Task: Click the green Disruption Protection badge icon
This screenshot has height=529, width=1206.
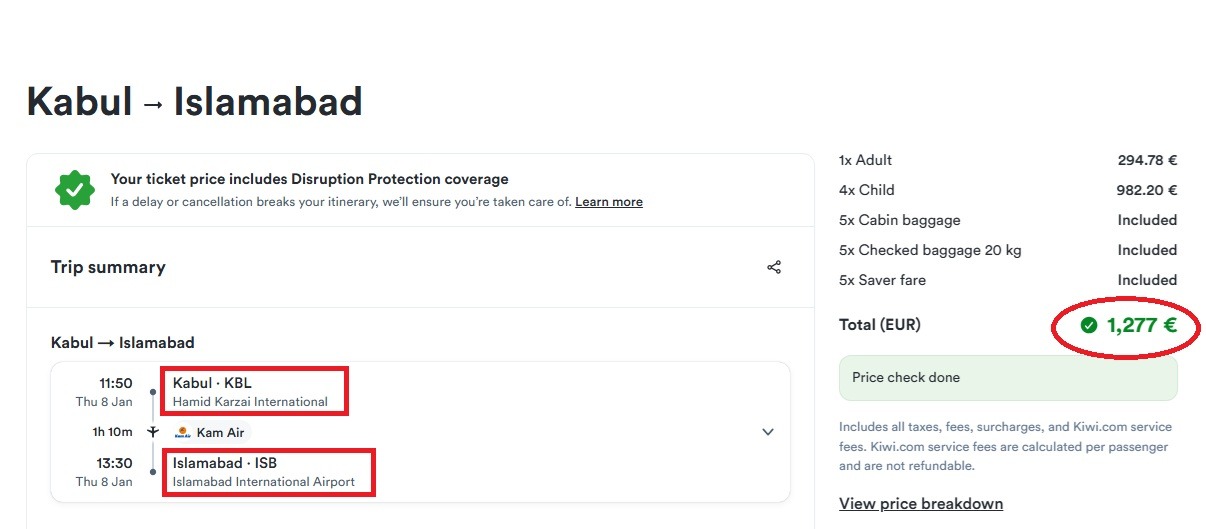Action: click(x=75, y=190)
